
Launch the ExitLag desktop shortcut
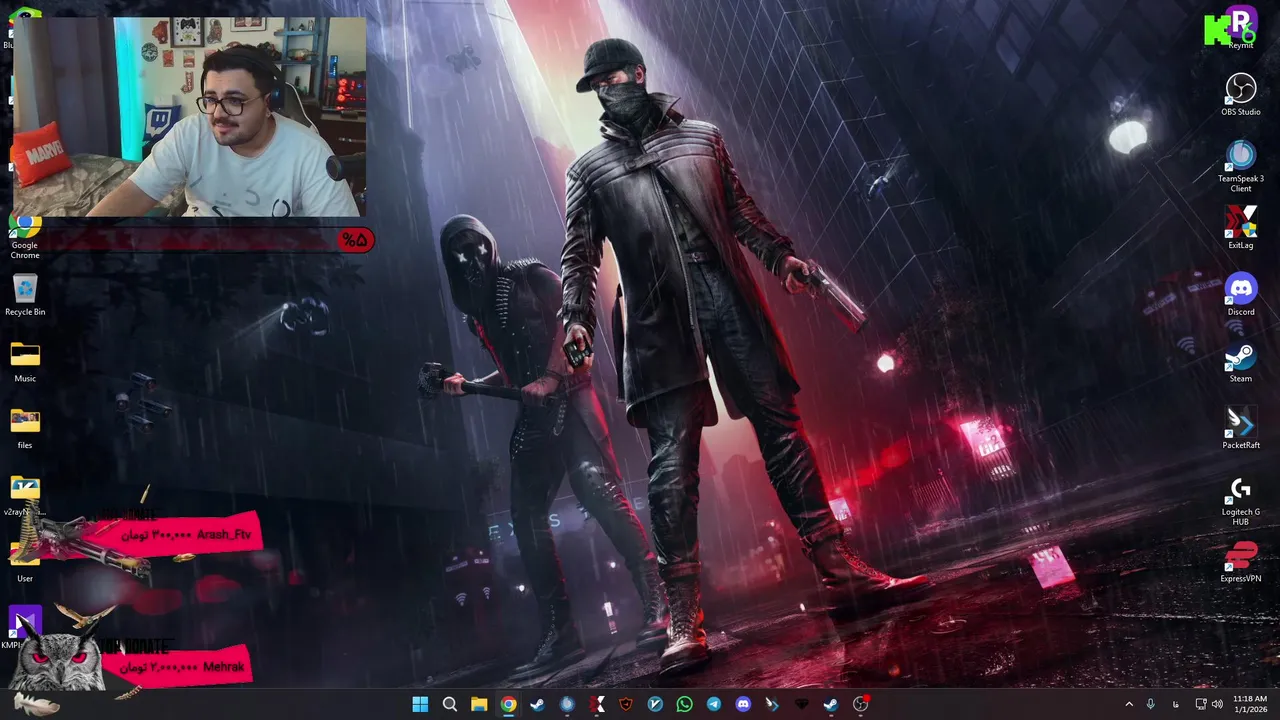[x=1241, y=228]
